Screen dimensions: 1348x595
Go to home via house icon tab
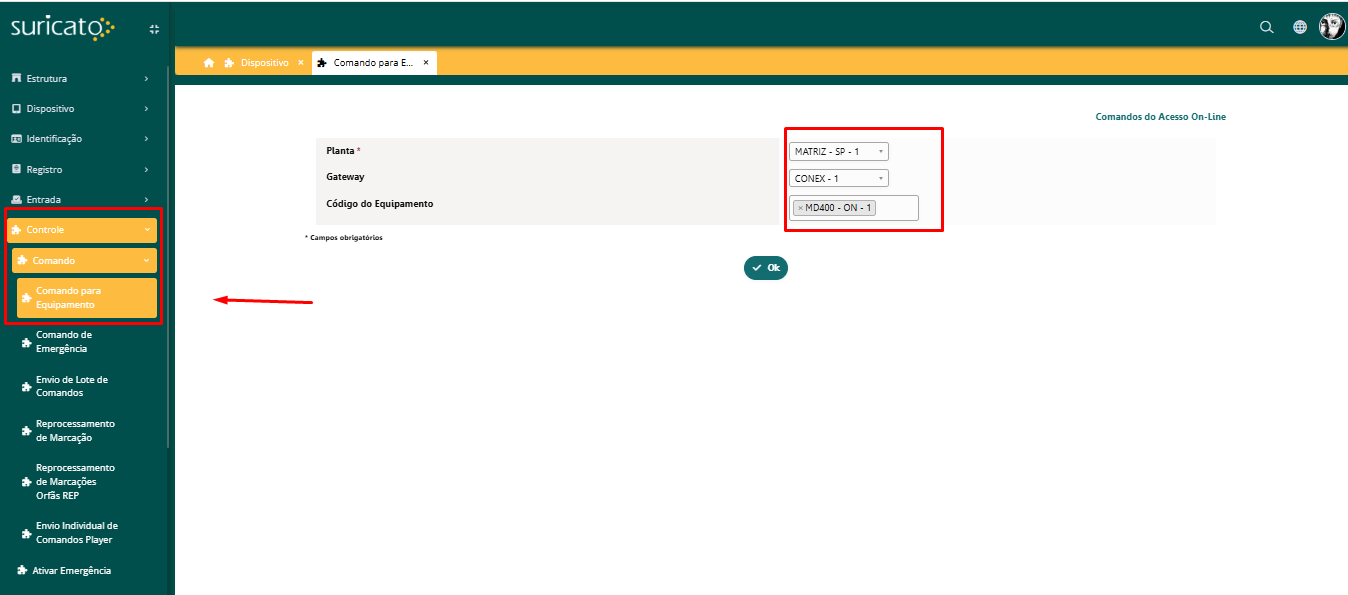209,62
